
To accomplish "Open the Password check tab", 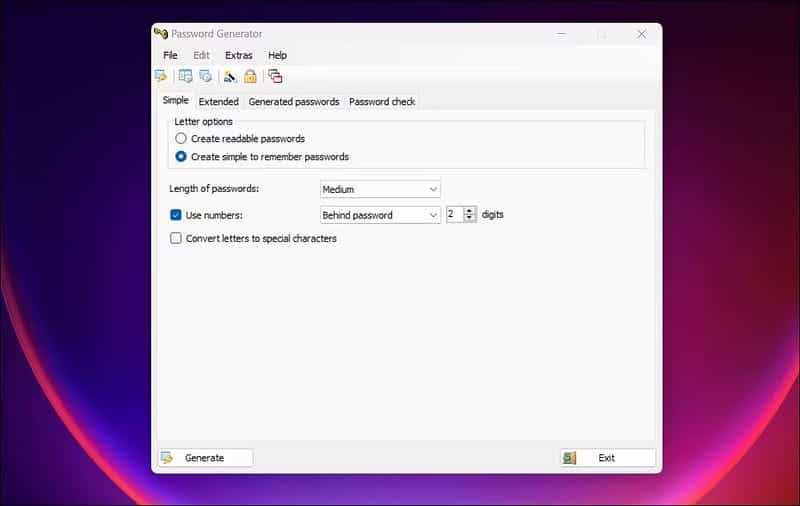I will [382, 102].
